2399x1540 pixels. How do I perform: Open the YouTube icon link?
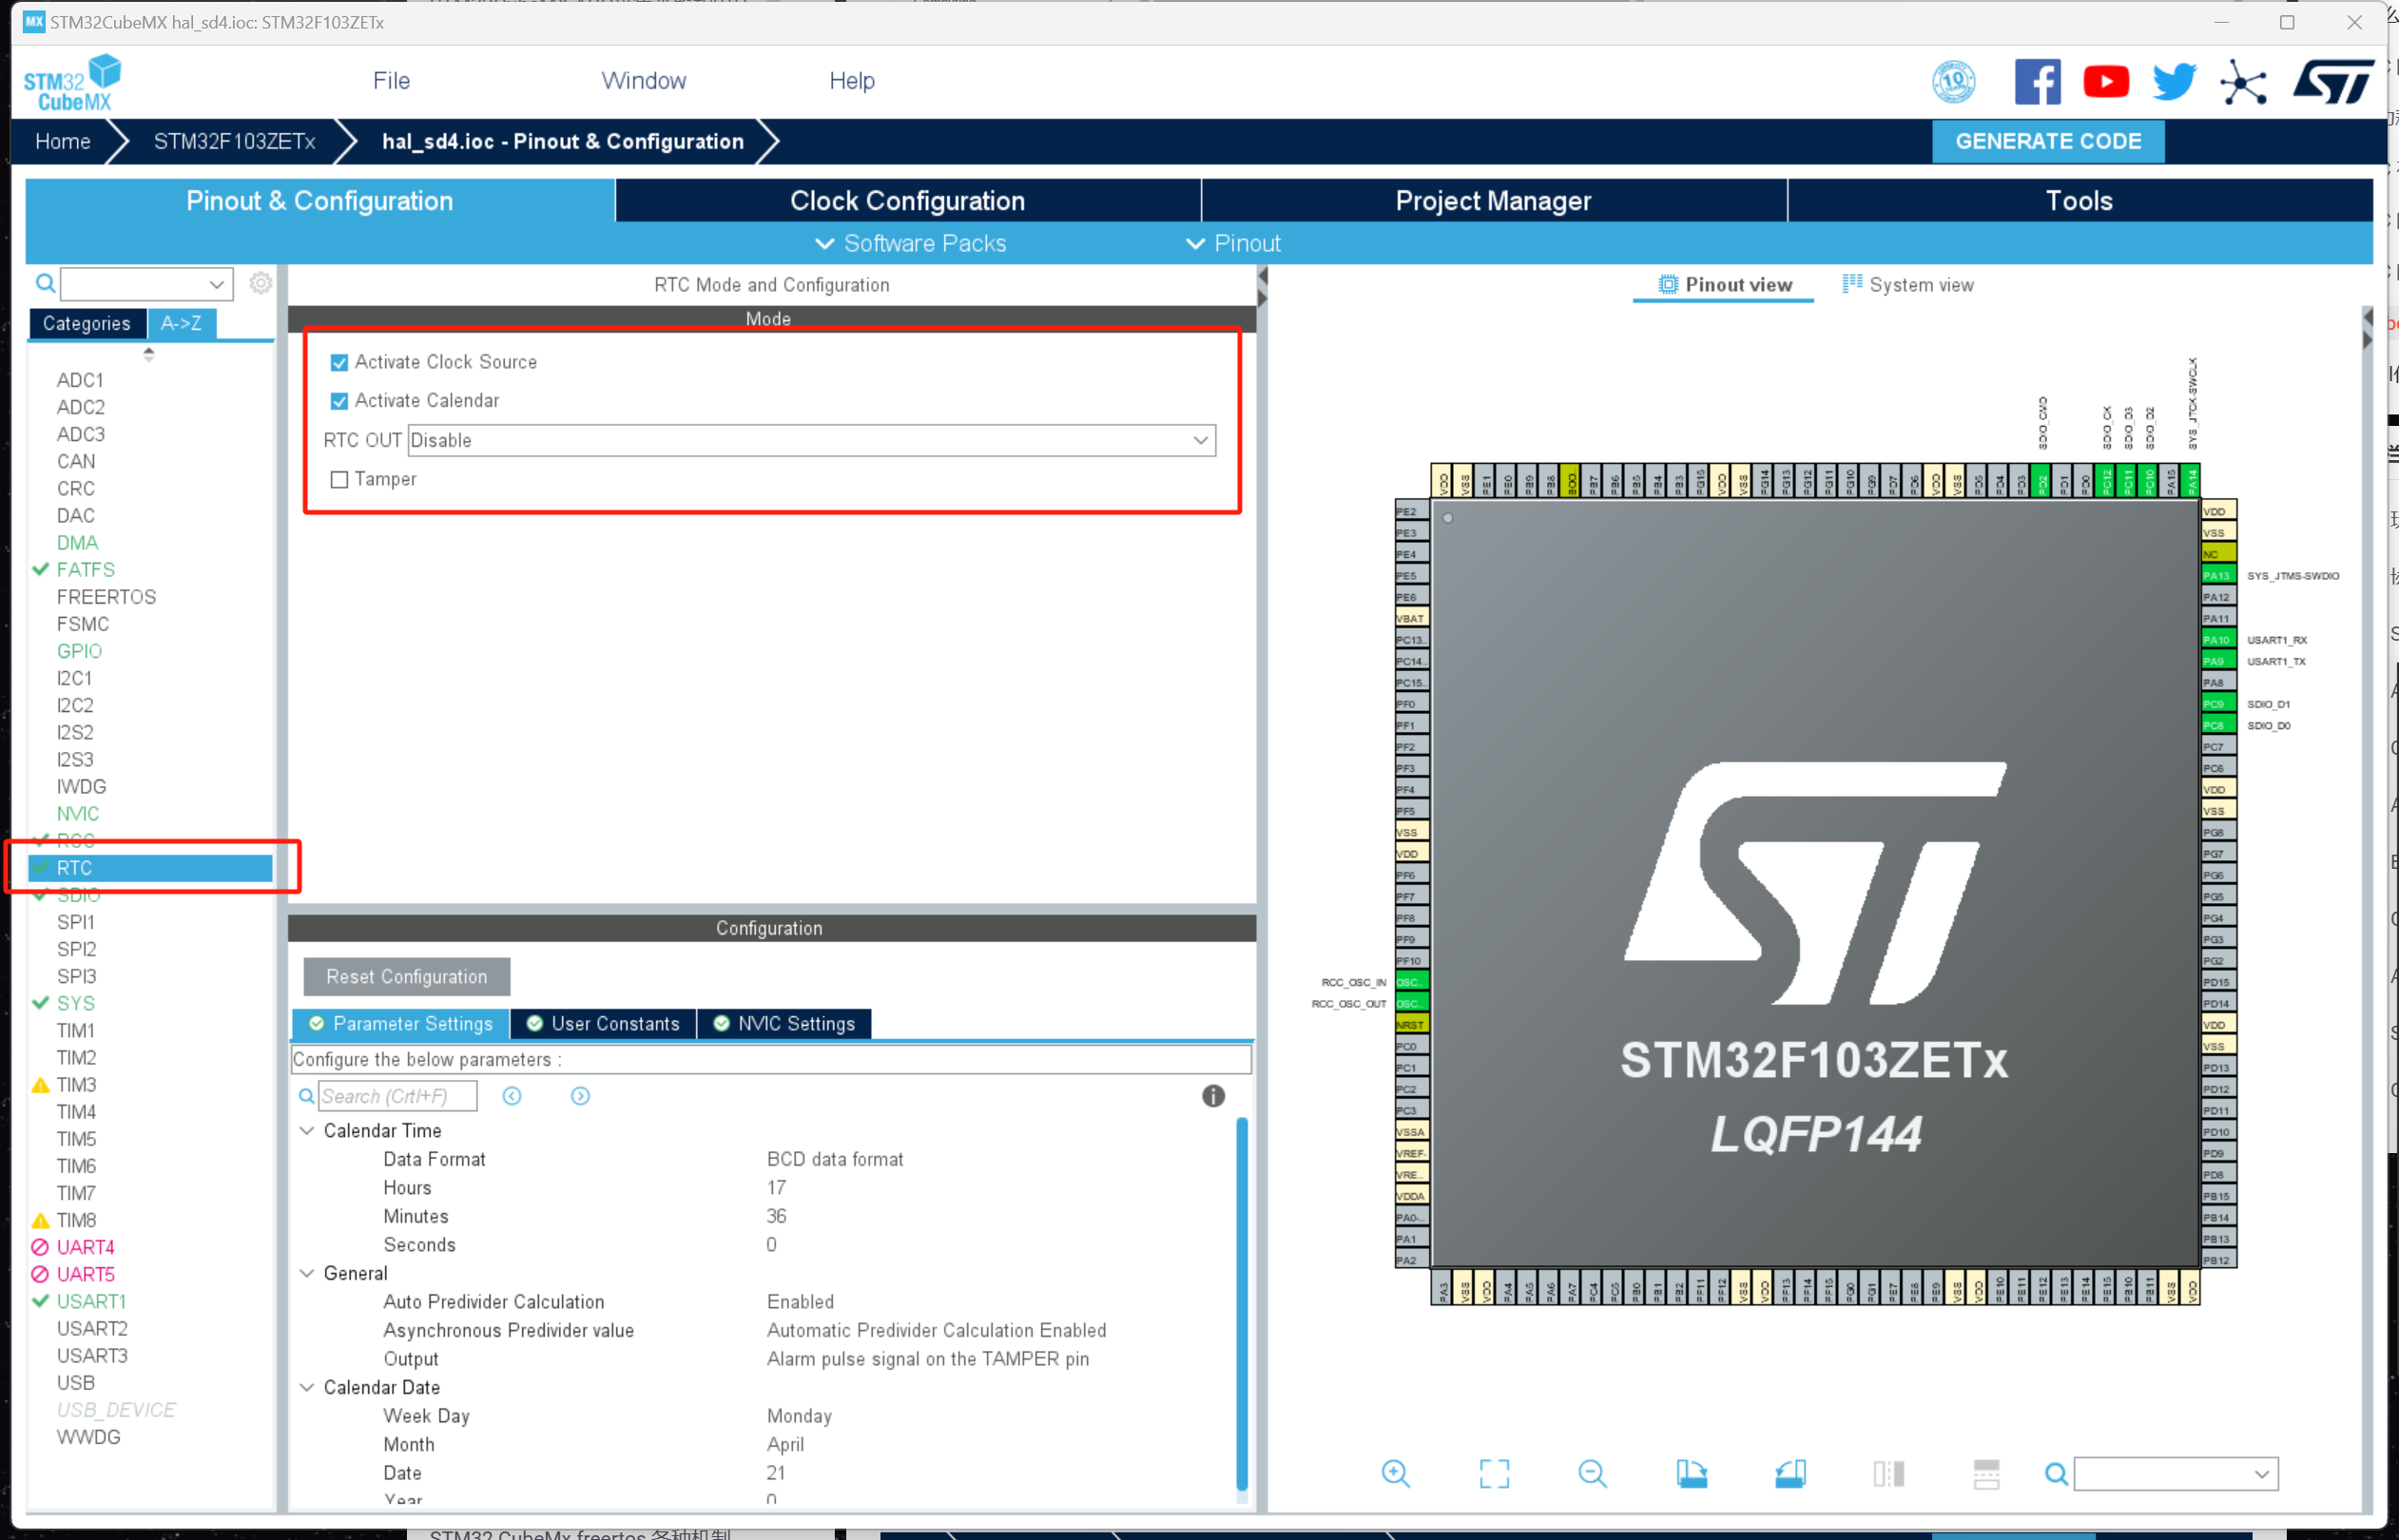pos(2106,81)
